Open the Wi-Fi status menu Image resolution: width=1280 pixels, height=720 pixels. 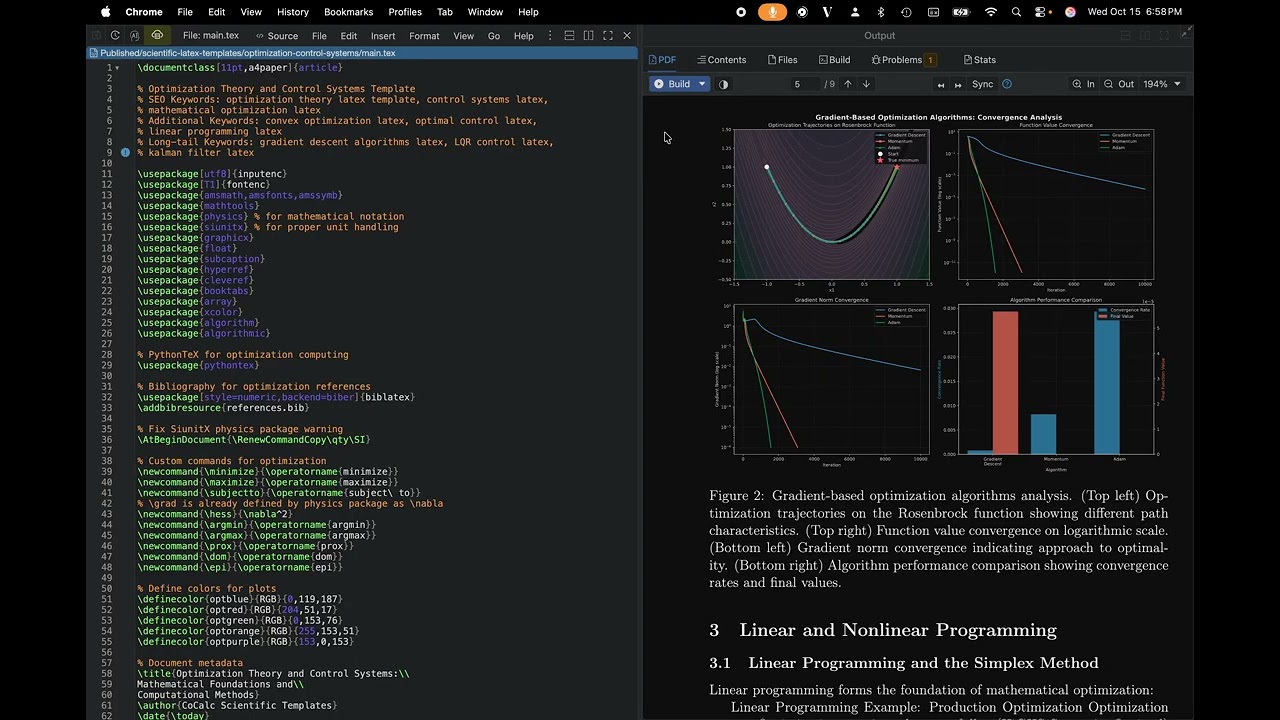[991, 12]
